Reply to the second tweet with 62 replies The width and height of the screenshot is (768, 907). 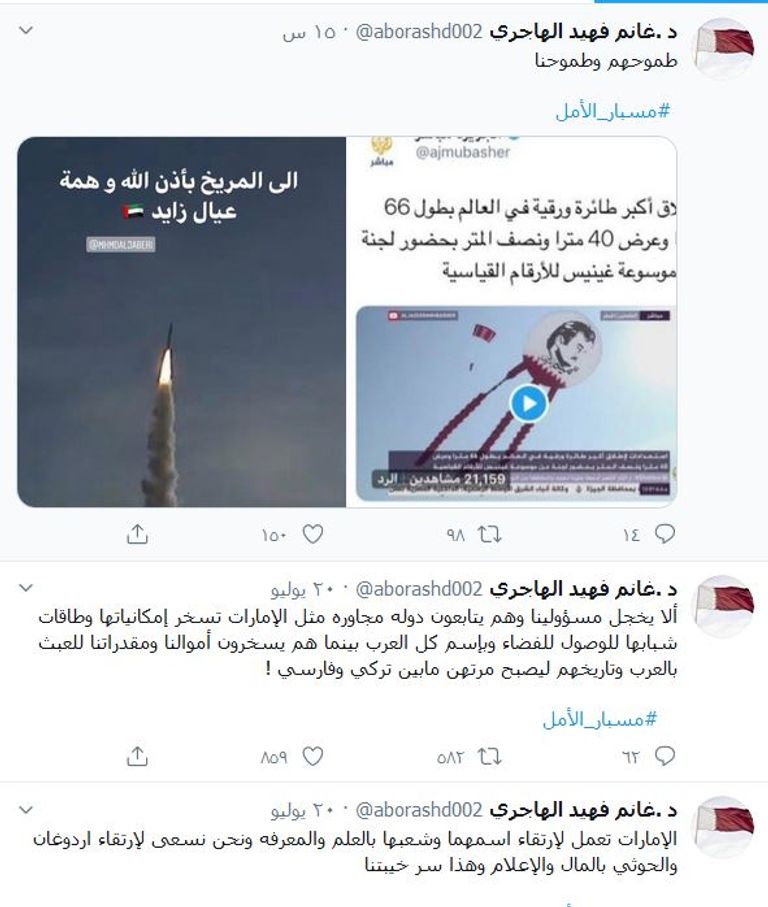(x=664, y=756)
